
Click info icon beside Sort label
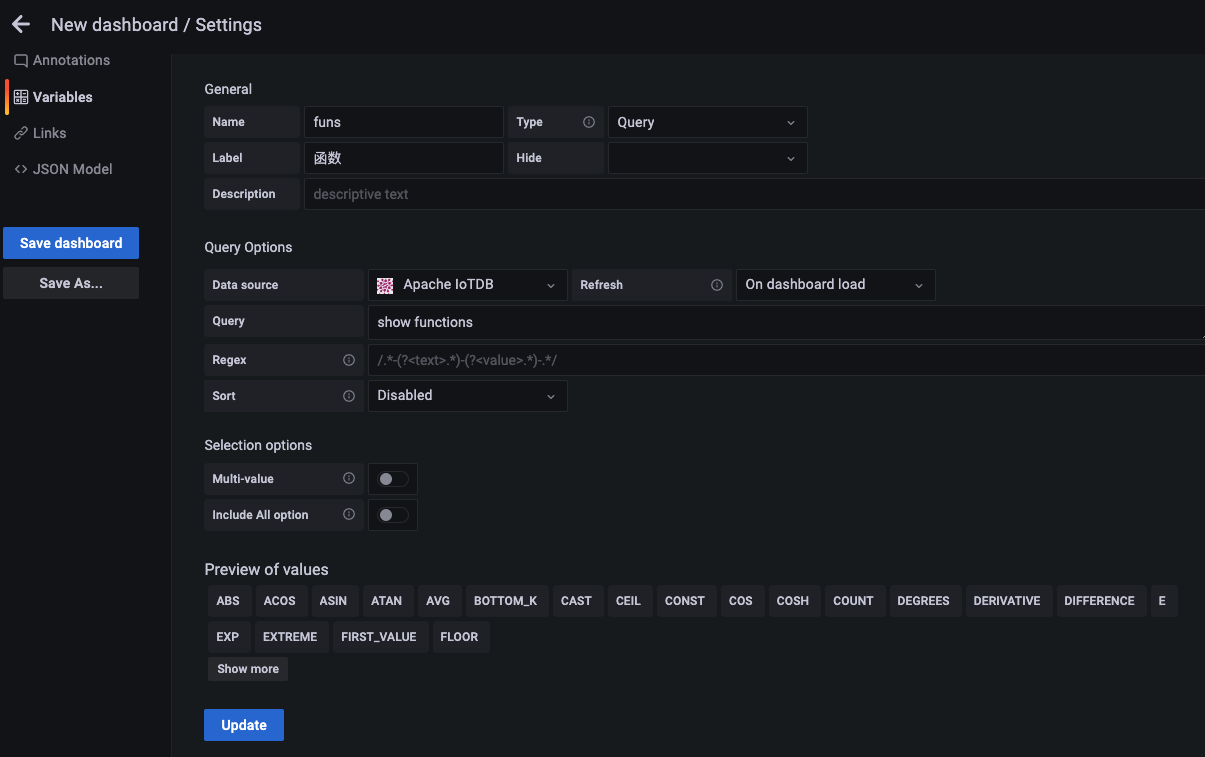point(349,396)
